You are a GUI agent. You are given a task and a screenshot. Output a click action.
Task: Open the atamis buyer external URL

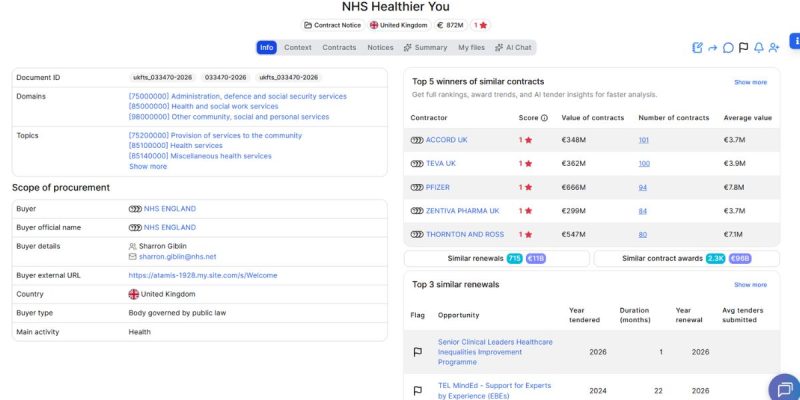coord(203,276)
